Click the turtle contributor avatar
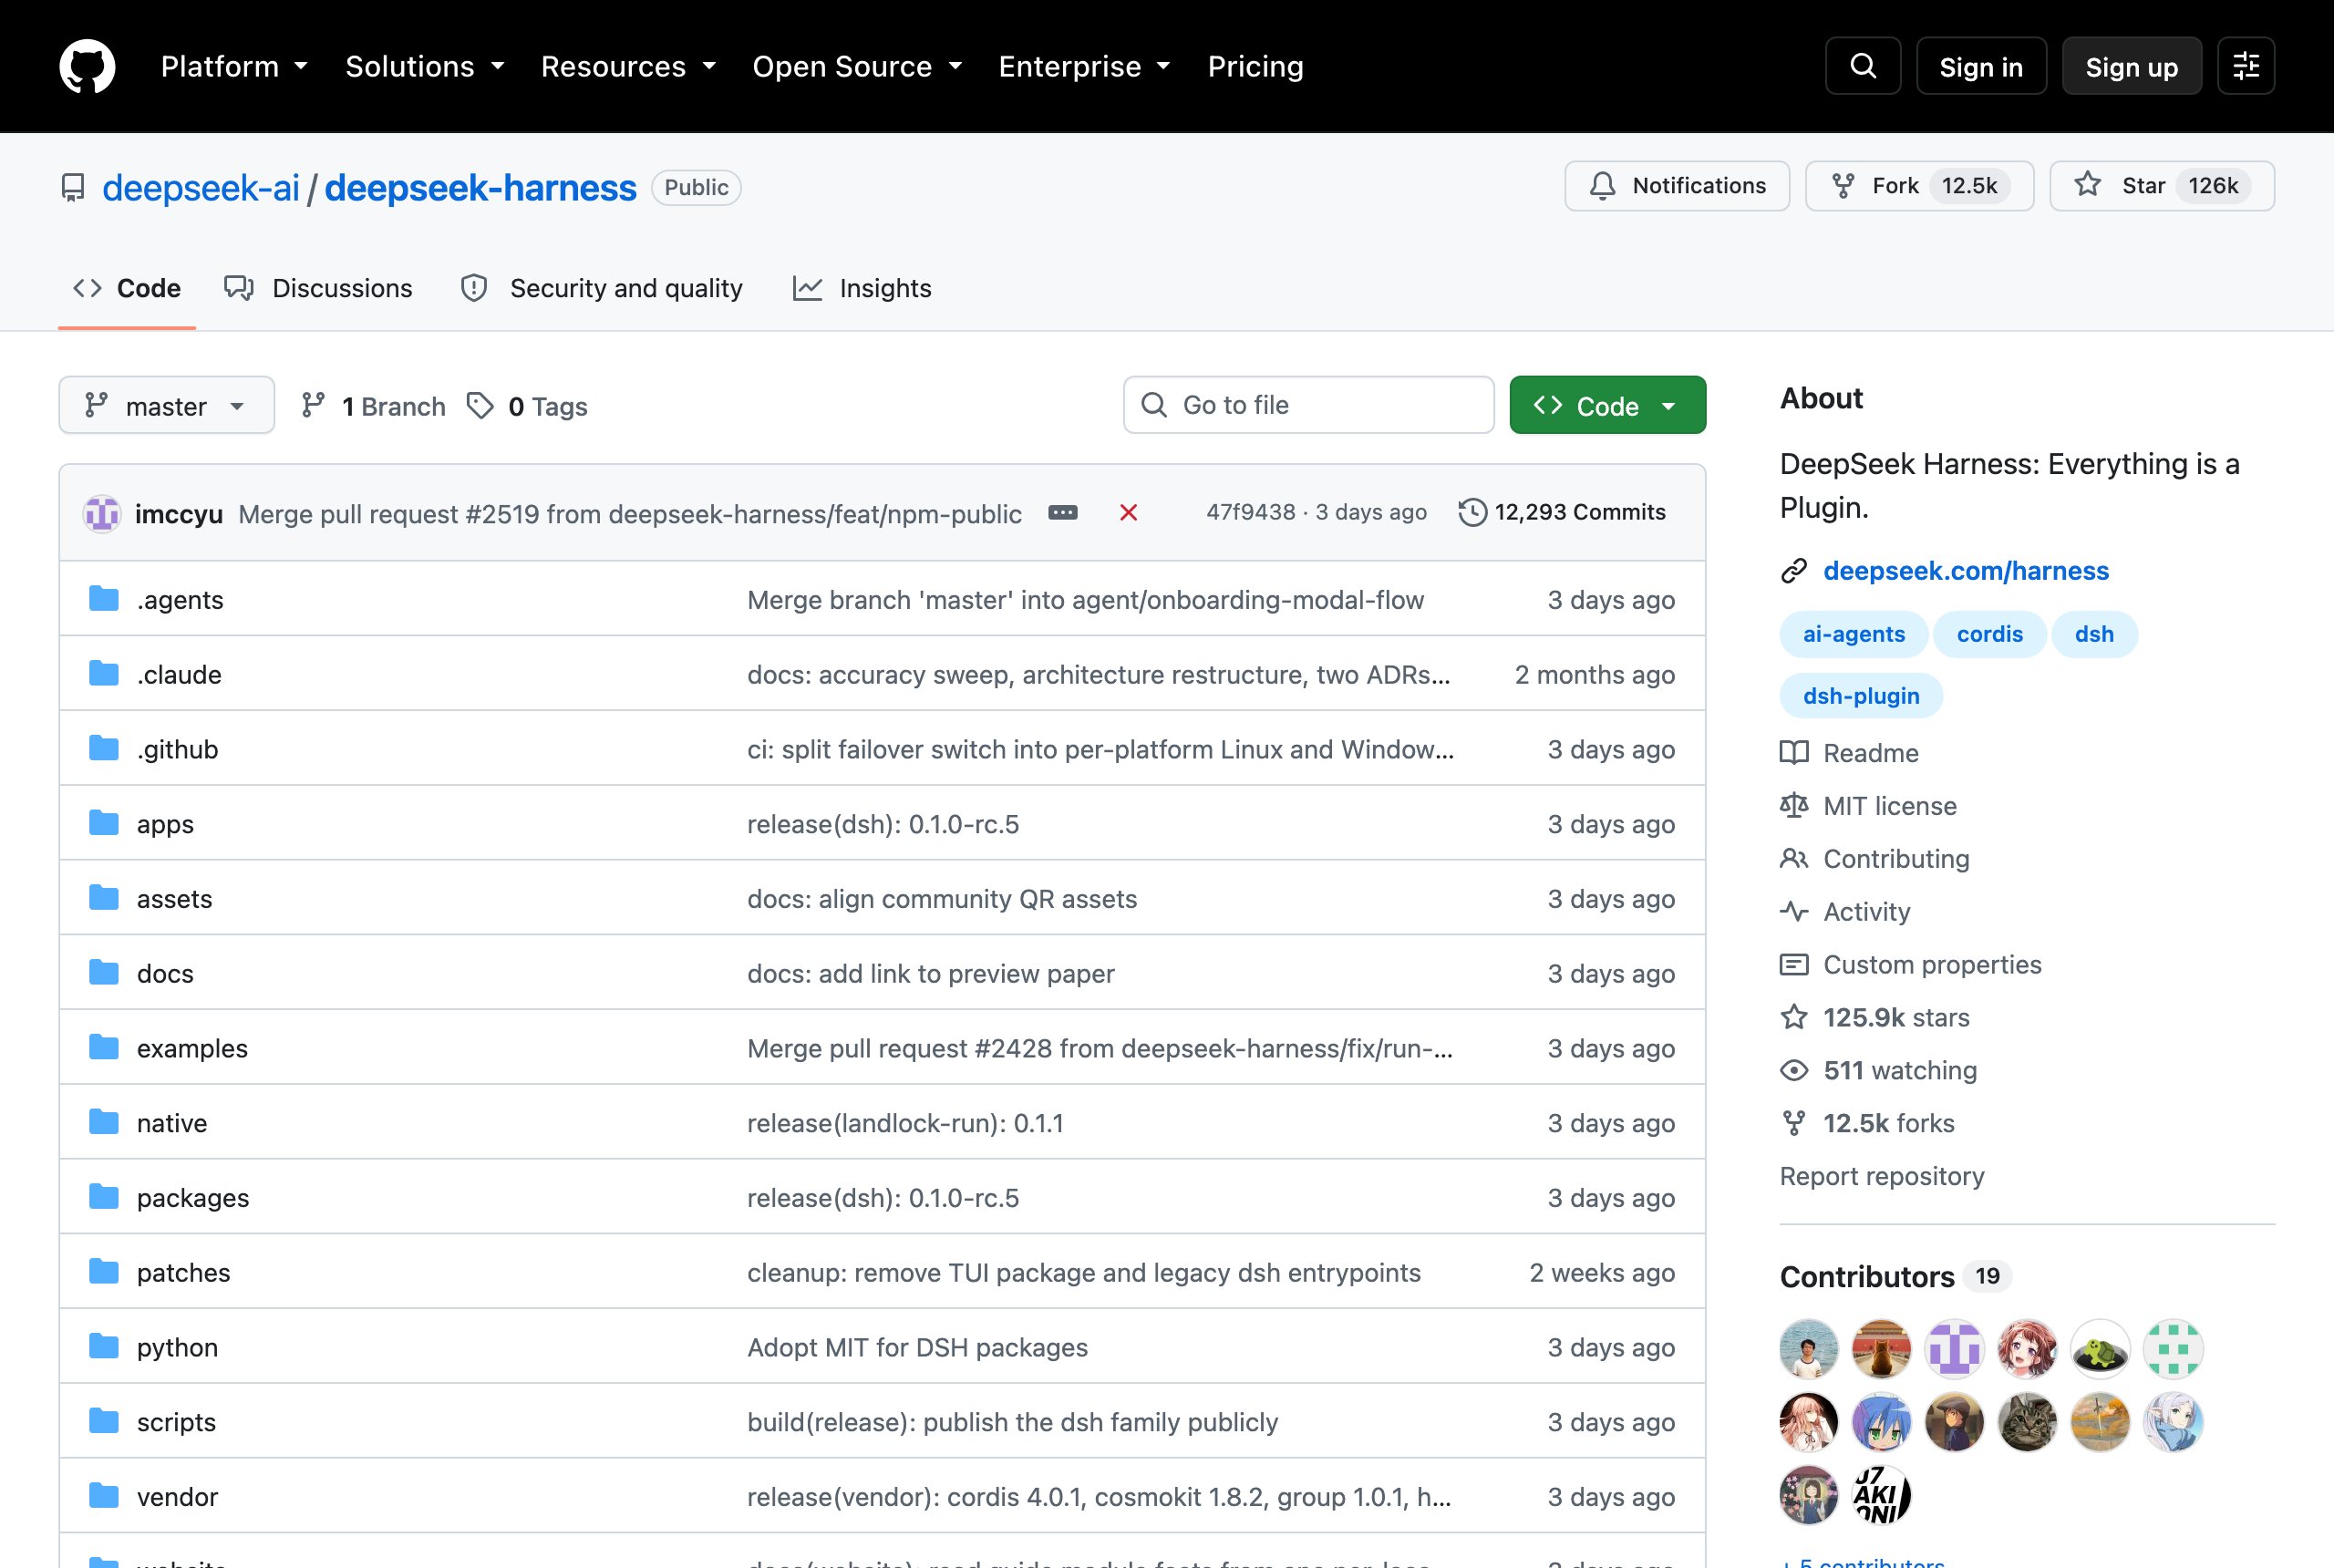The width and height of the screenshot is (2334, 1568). [x=2099, y=1349]
